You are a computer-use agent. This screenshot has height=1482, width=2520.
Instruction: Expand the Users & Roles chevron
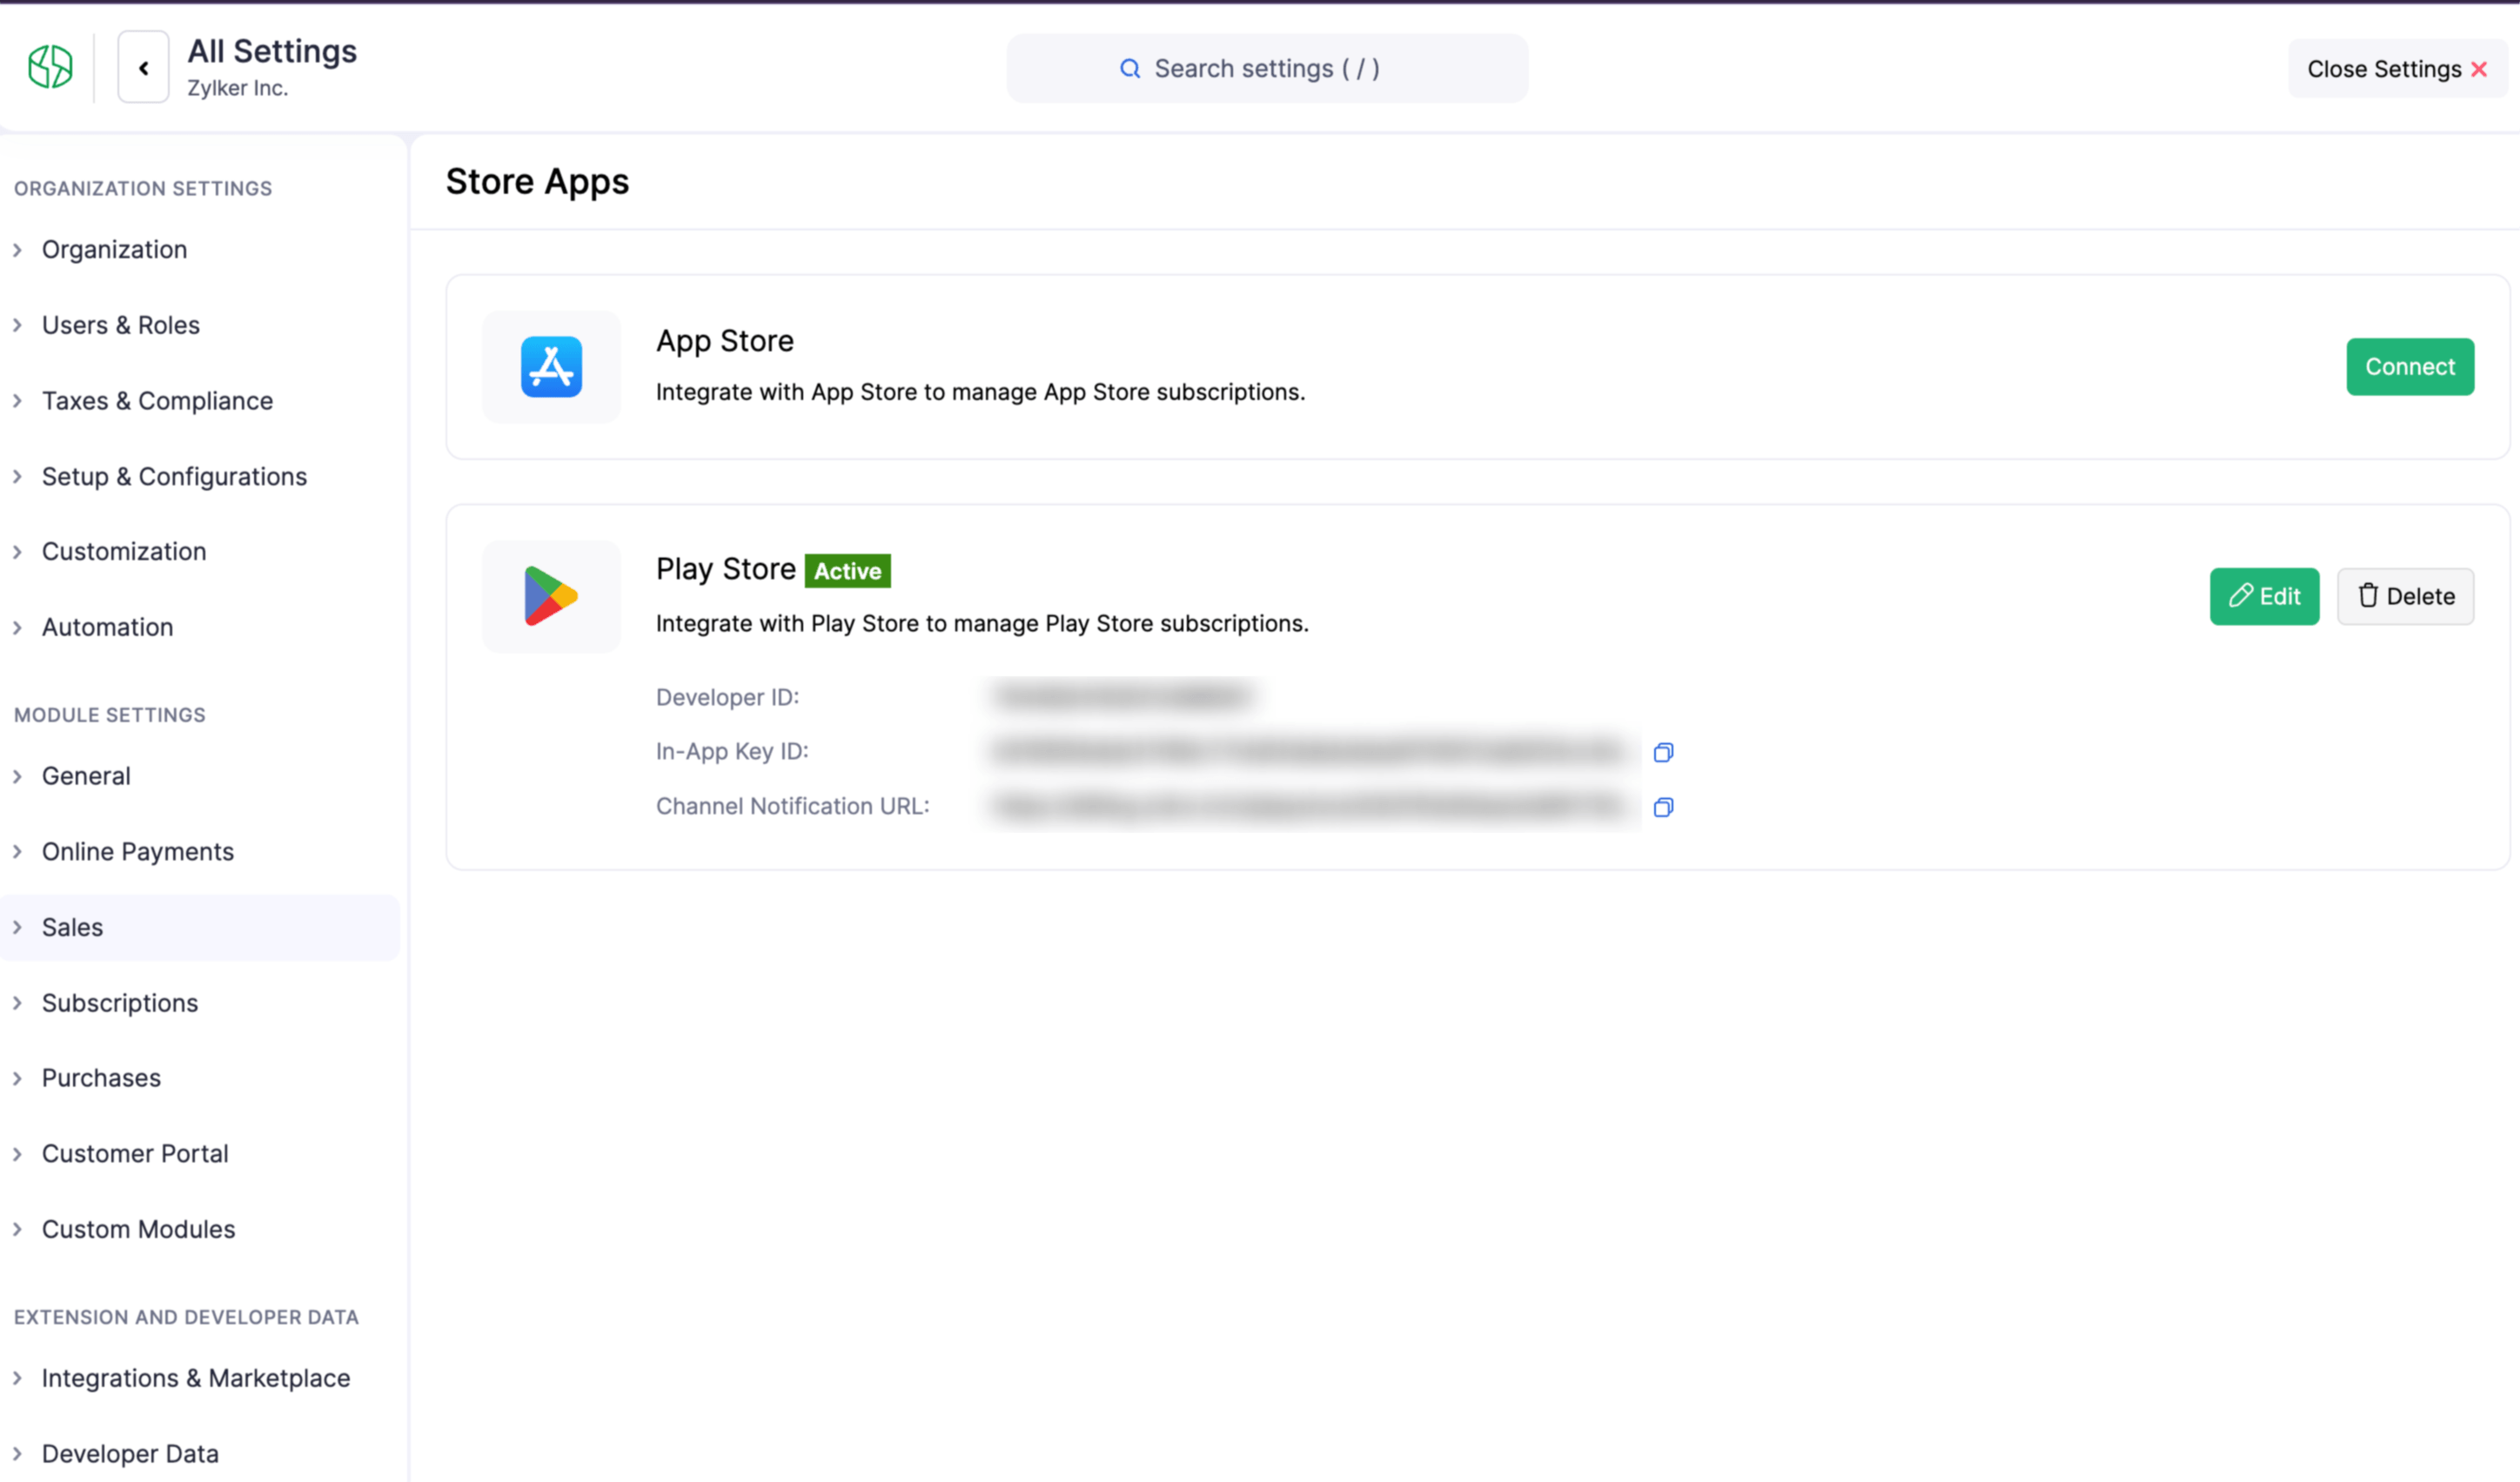click(17, 325)
